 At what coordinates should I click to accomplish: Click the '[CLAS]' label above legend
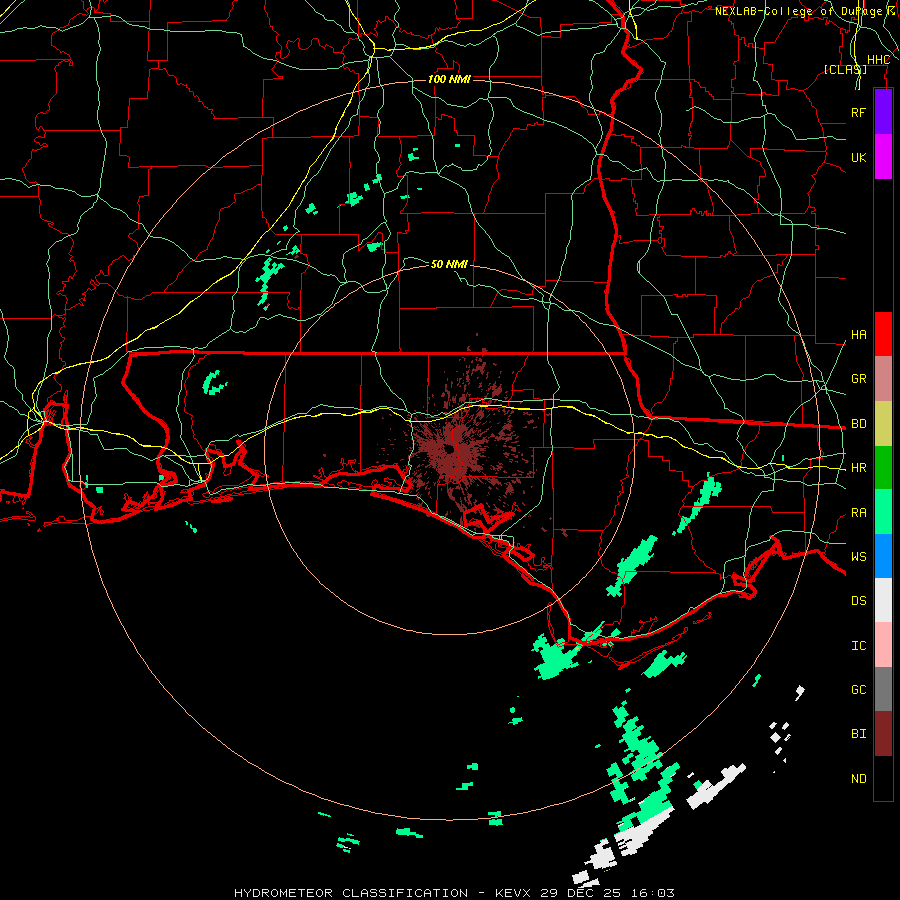tap(845, 69)
